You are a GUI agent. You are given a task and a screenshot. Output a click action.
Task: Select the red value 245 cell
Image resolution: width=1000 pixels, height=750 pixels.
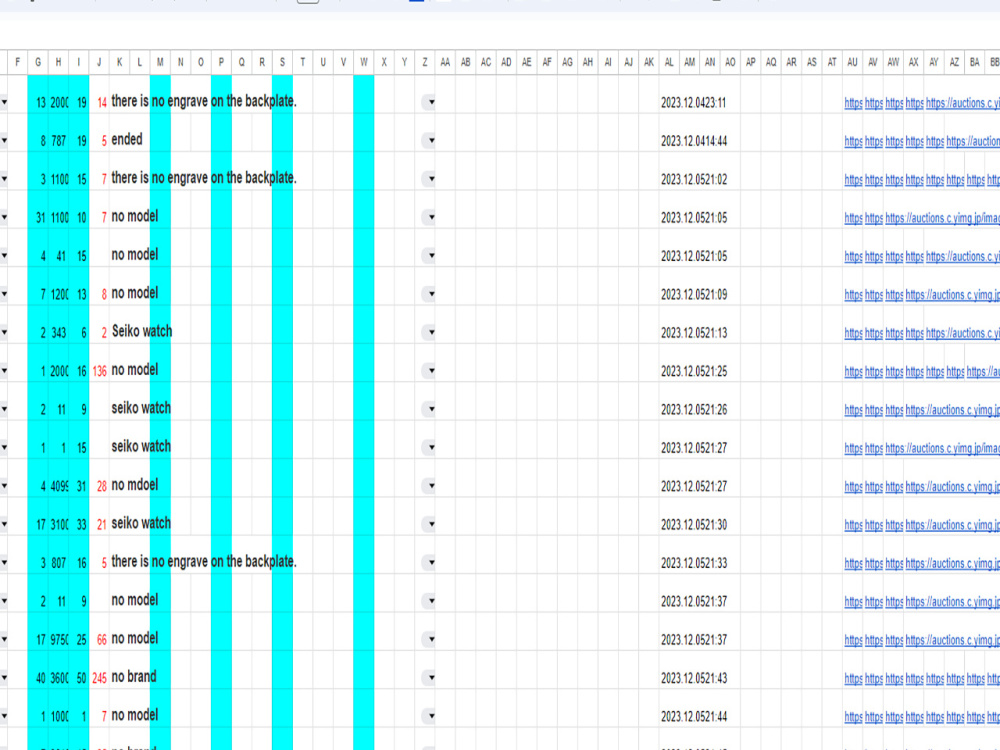99,678
